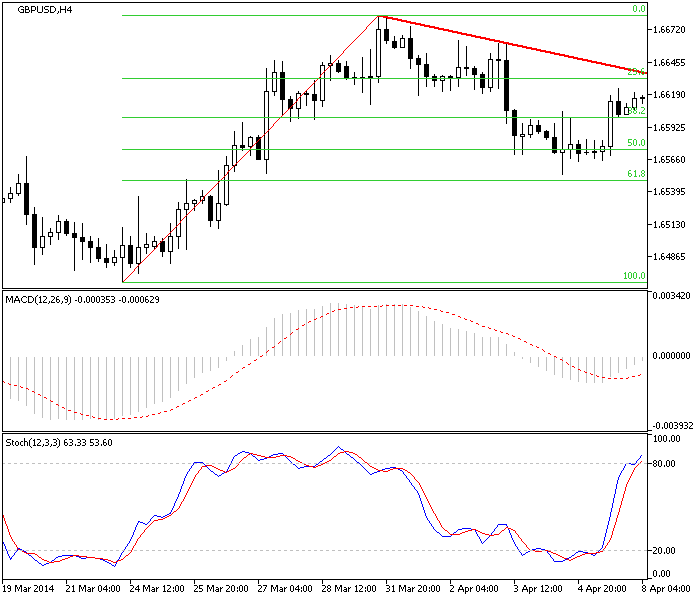
Task: Click the MACD -0.003932 scale label
Action: [672, 424]
